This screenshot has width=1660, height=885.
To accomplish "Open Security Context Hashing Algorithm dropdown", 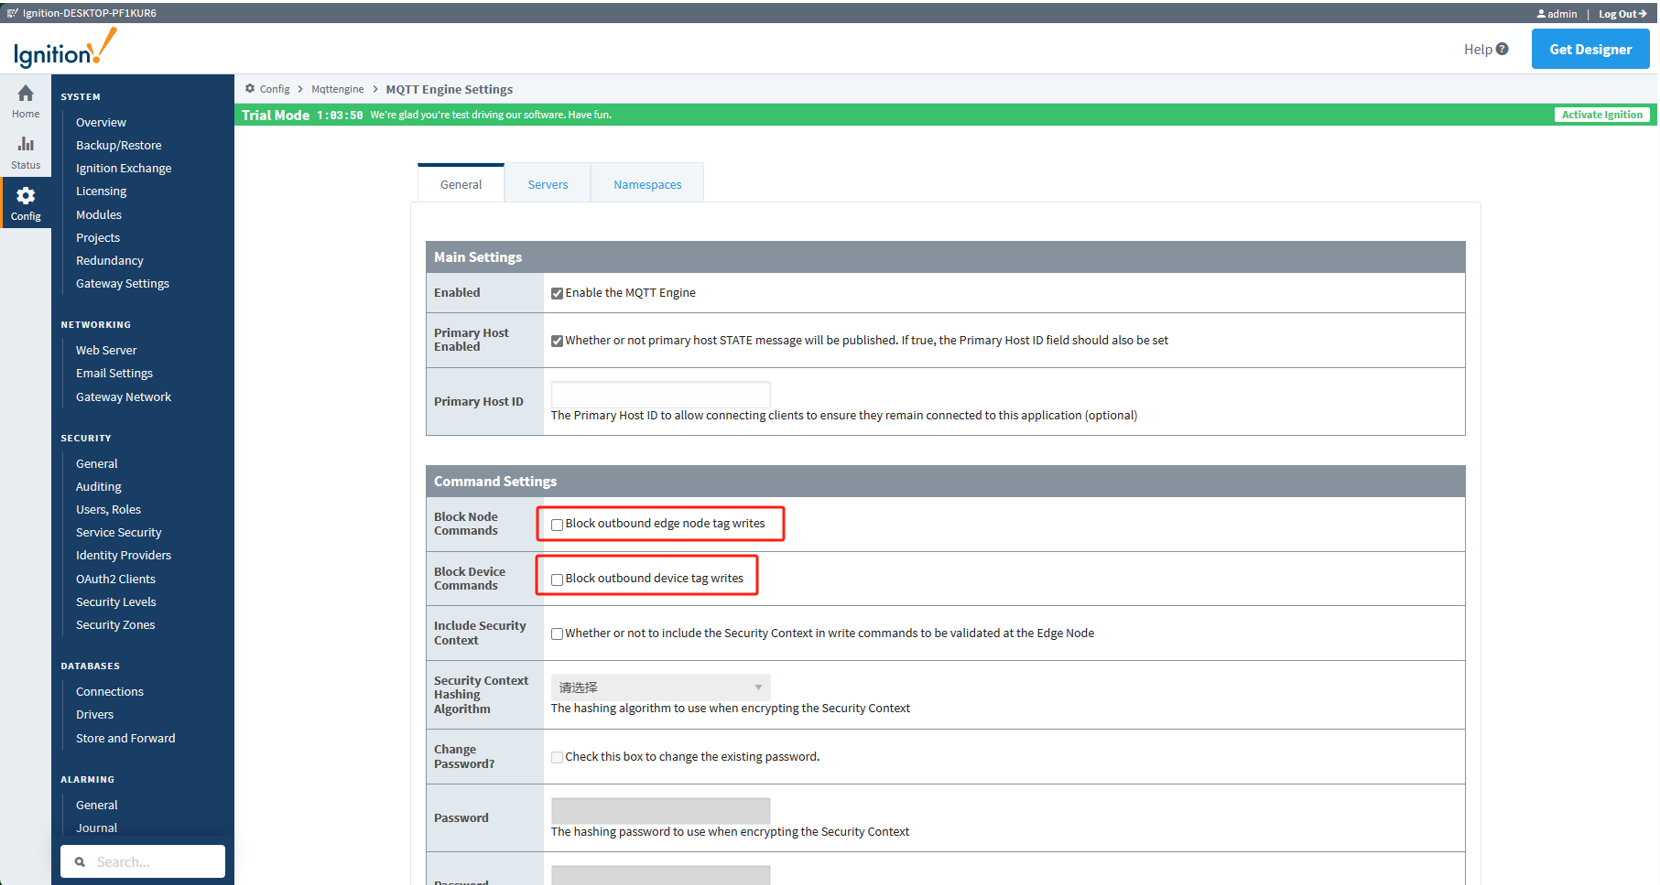I will tap(660, 687).
